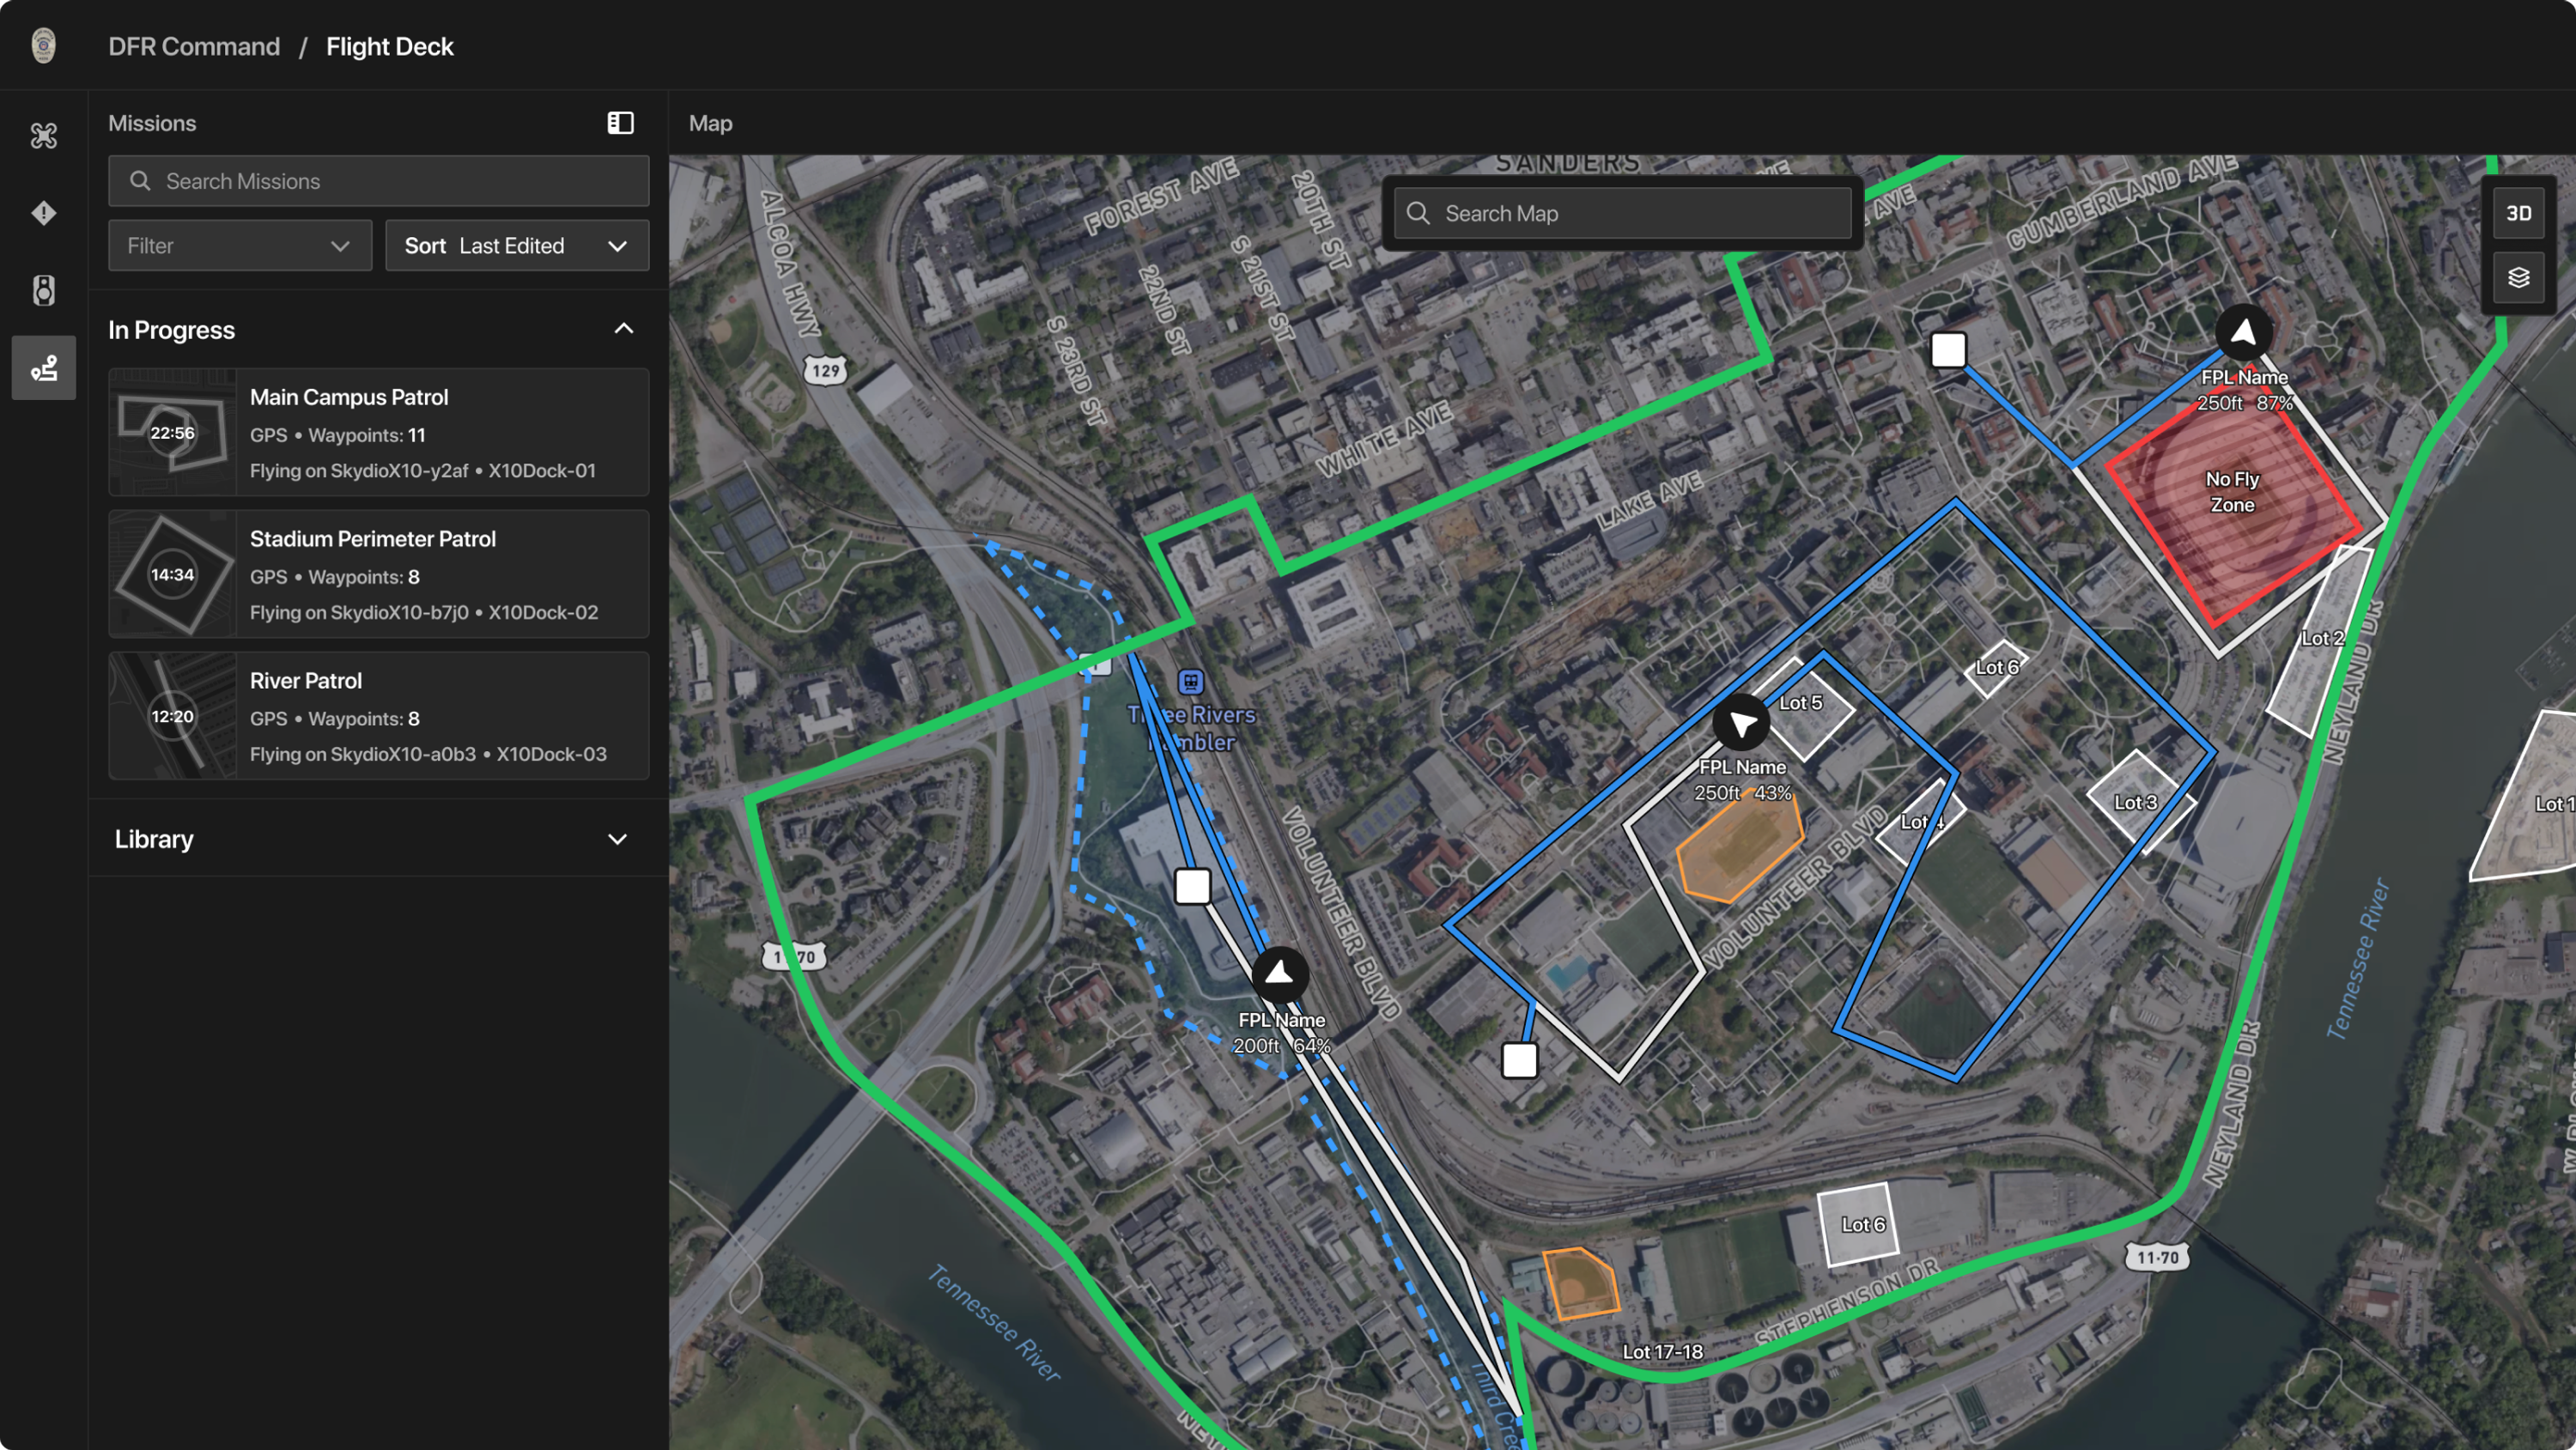Open the Sort Last Edited dropdown
The image size is (2576, 1450).
coord(517,246)
